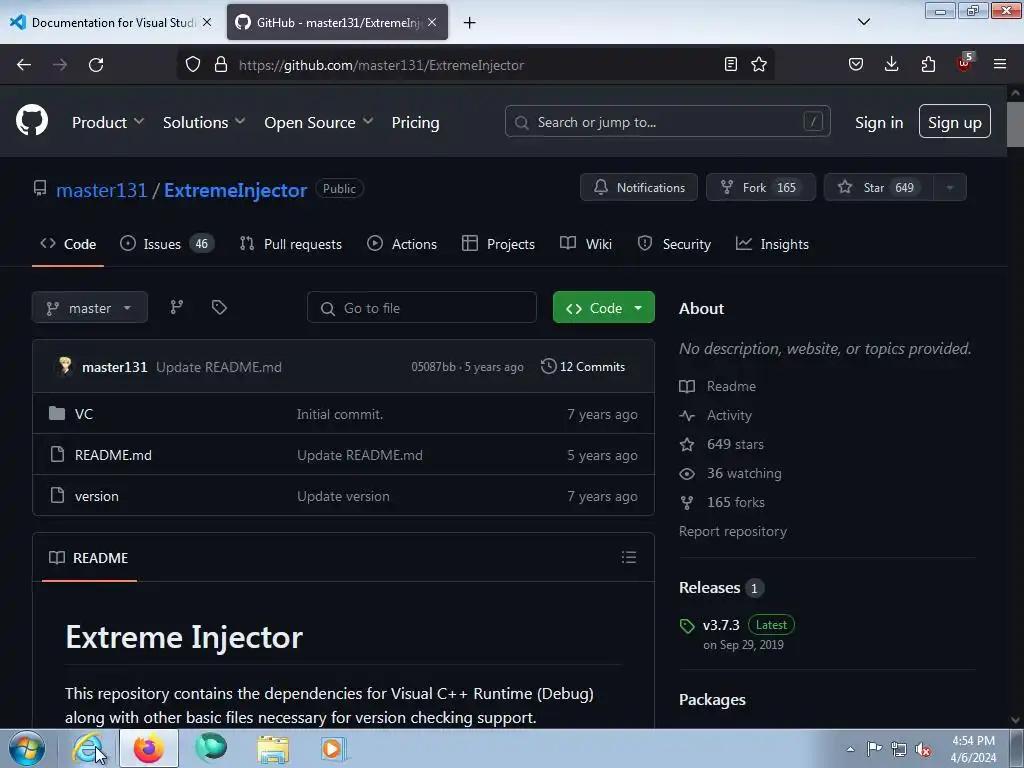
Task: Star the repository with Star button
Action: 879,187
